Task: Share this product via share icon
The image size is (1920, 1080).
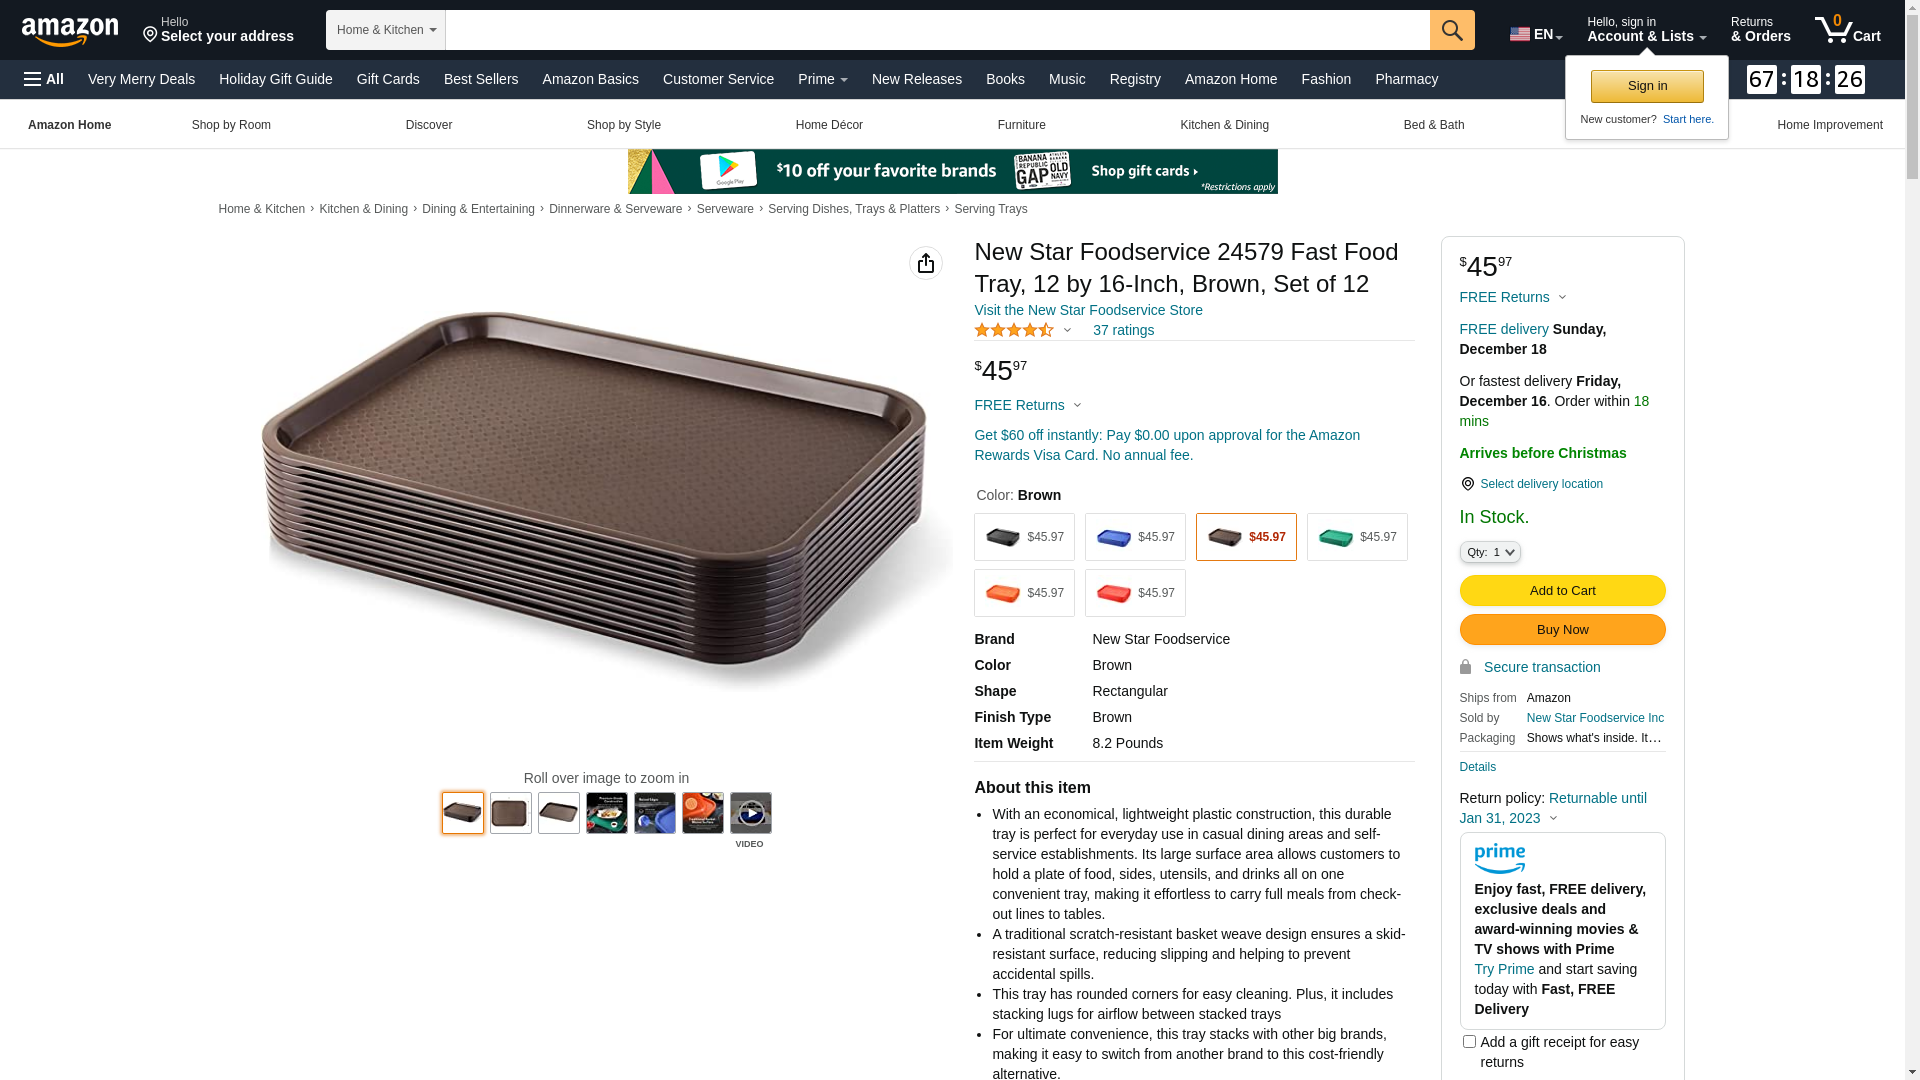Action: point(925,263)
